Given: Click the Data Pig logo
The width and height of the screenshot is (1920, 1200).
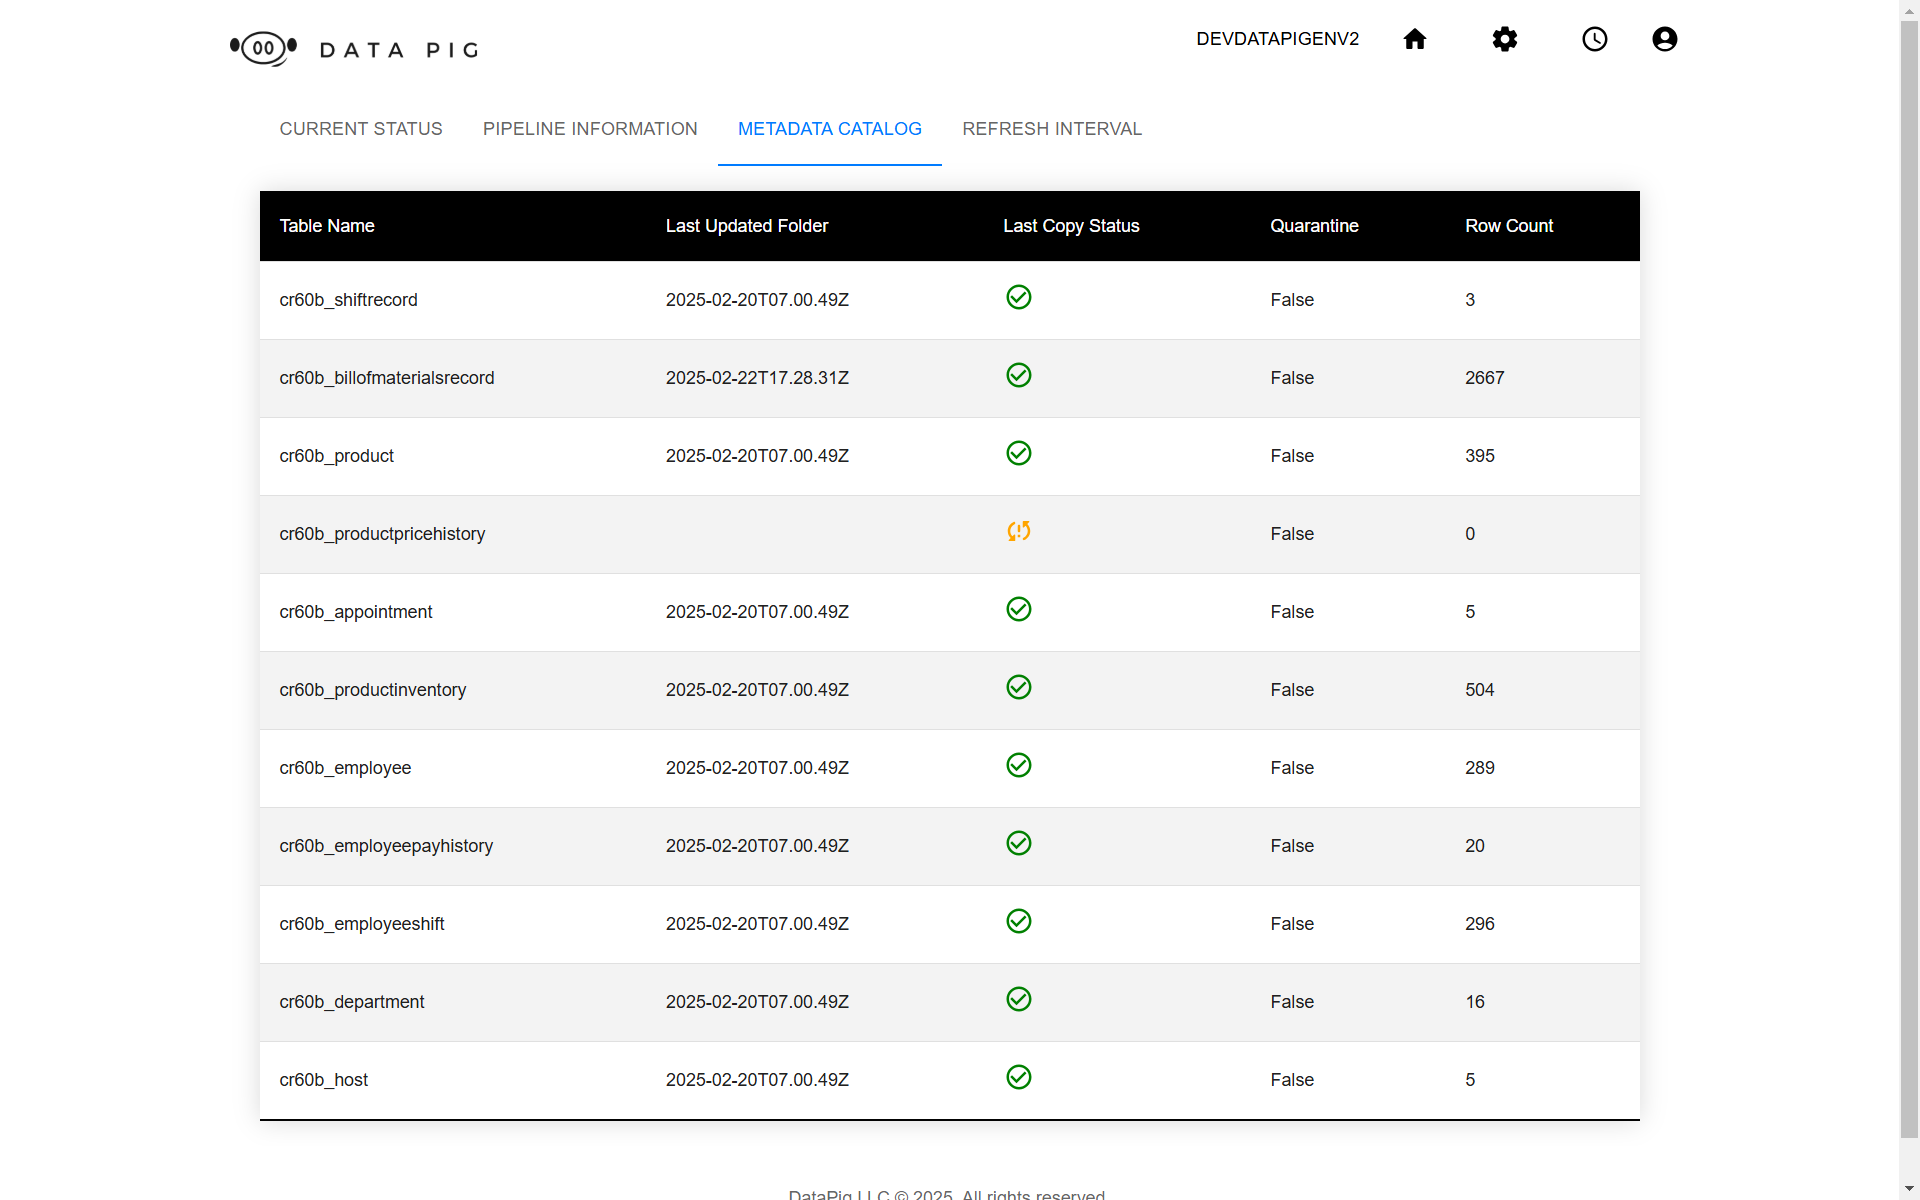Looking at the screenshot, I should [354, 48].
